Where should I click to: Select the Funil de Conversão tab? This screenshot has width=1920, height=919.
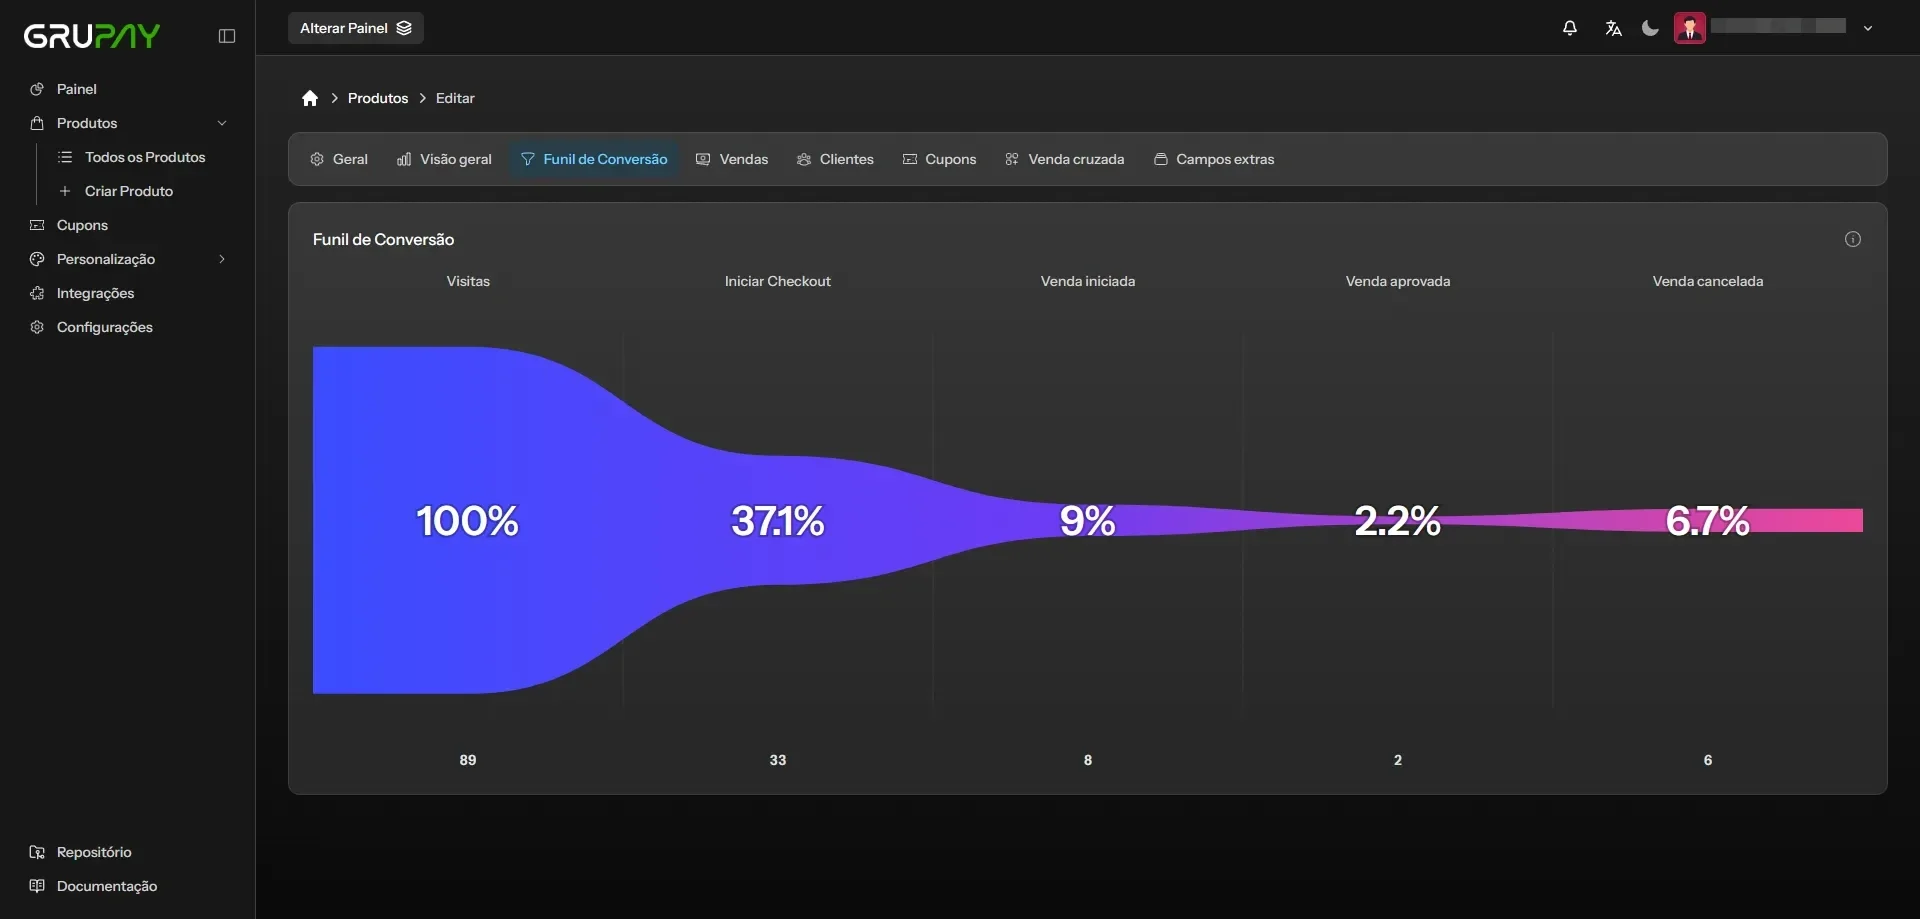[x=594, y=159]
